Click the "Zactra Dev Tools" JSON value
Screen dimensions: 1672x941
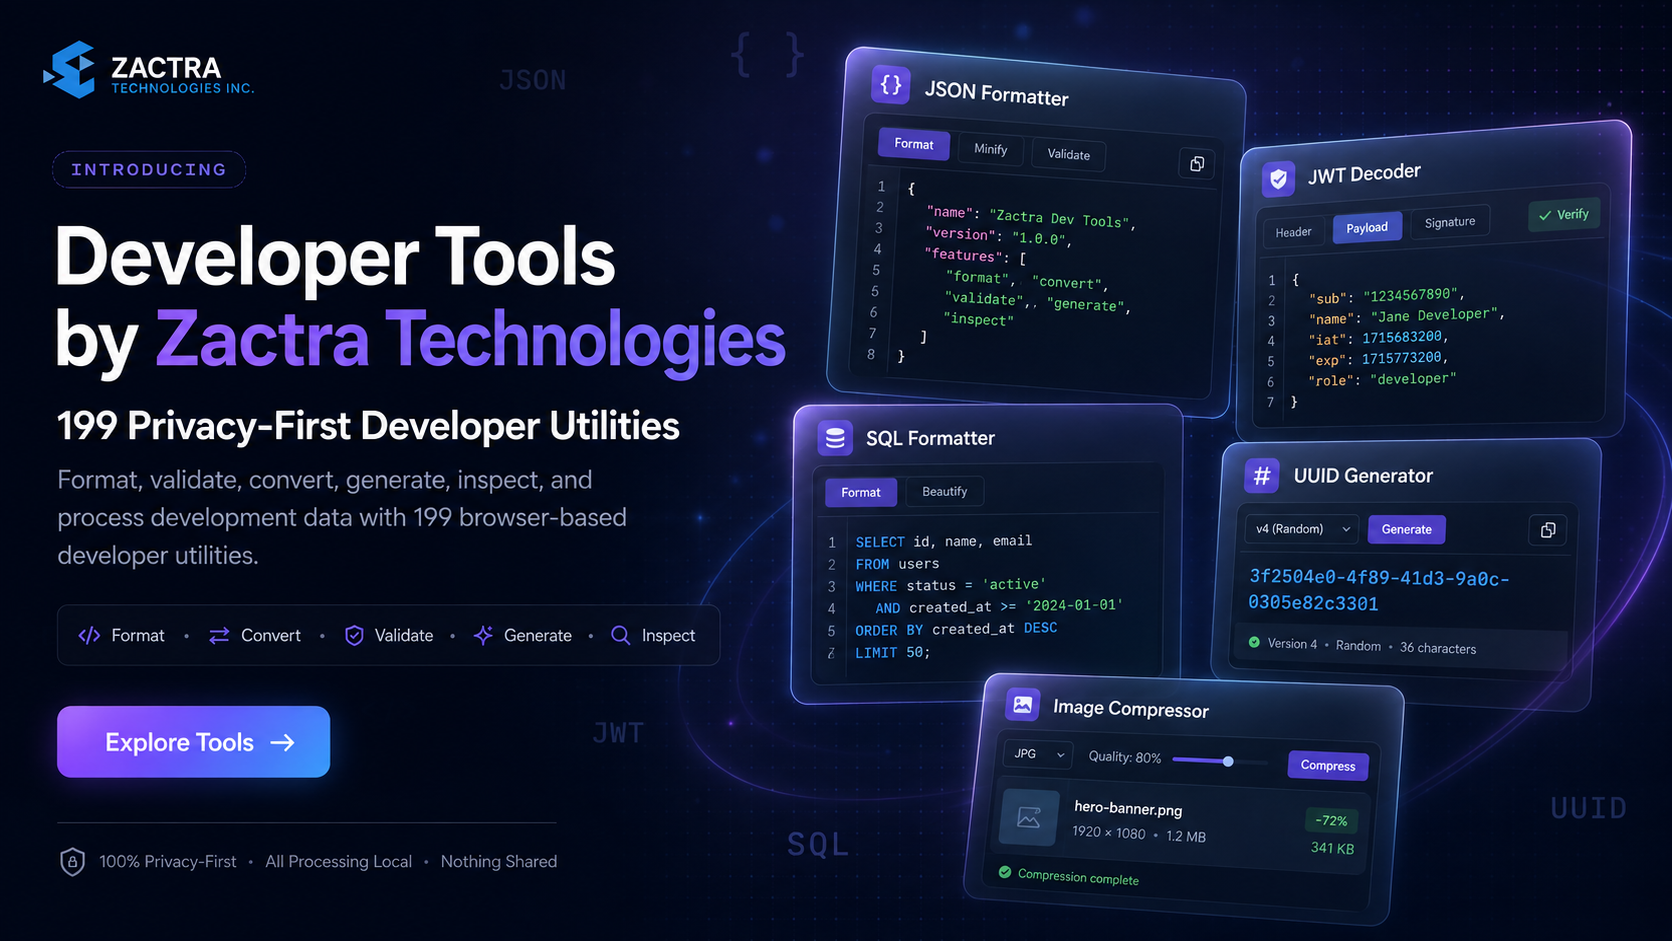pos(1059,218)
